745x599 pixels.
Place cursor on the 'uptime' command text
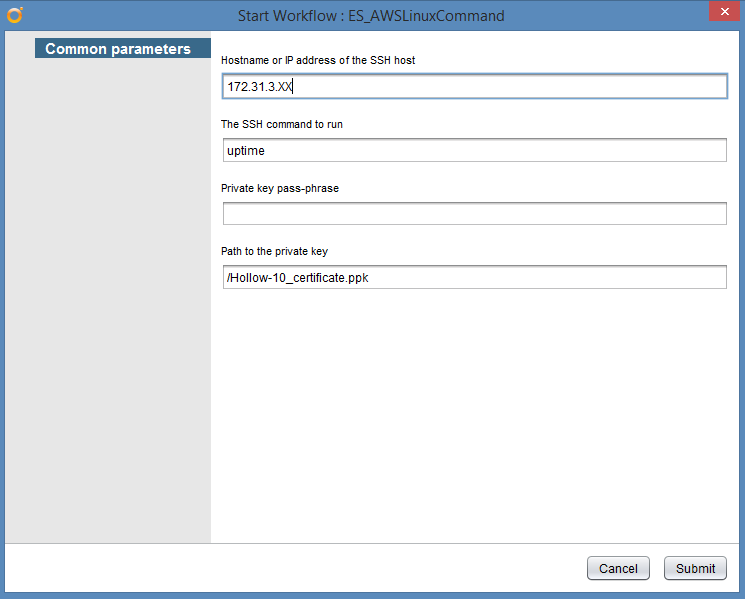[x=246, y=150]
